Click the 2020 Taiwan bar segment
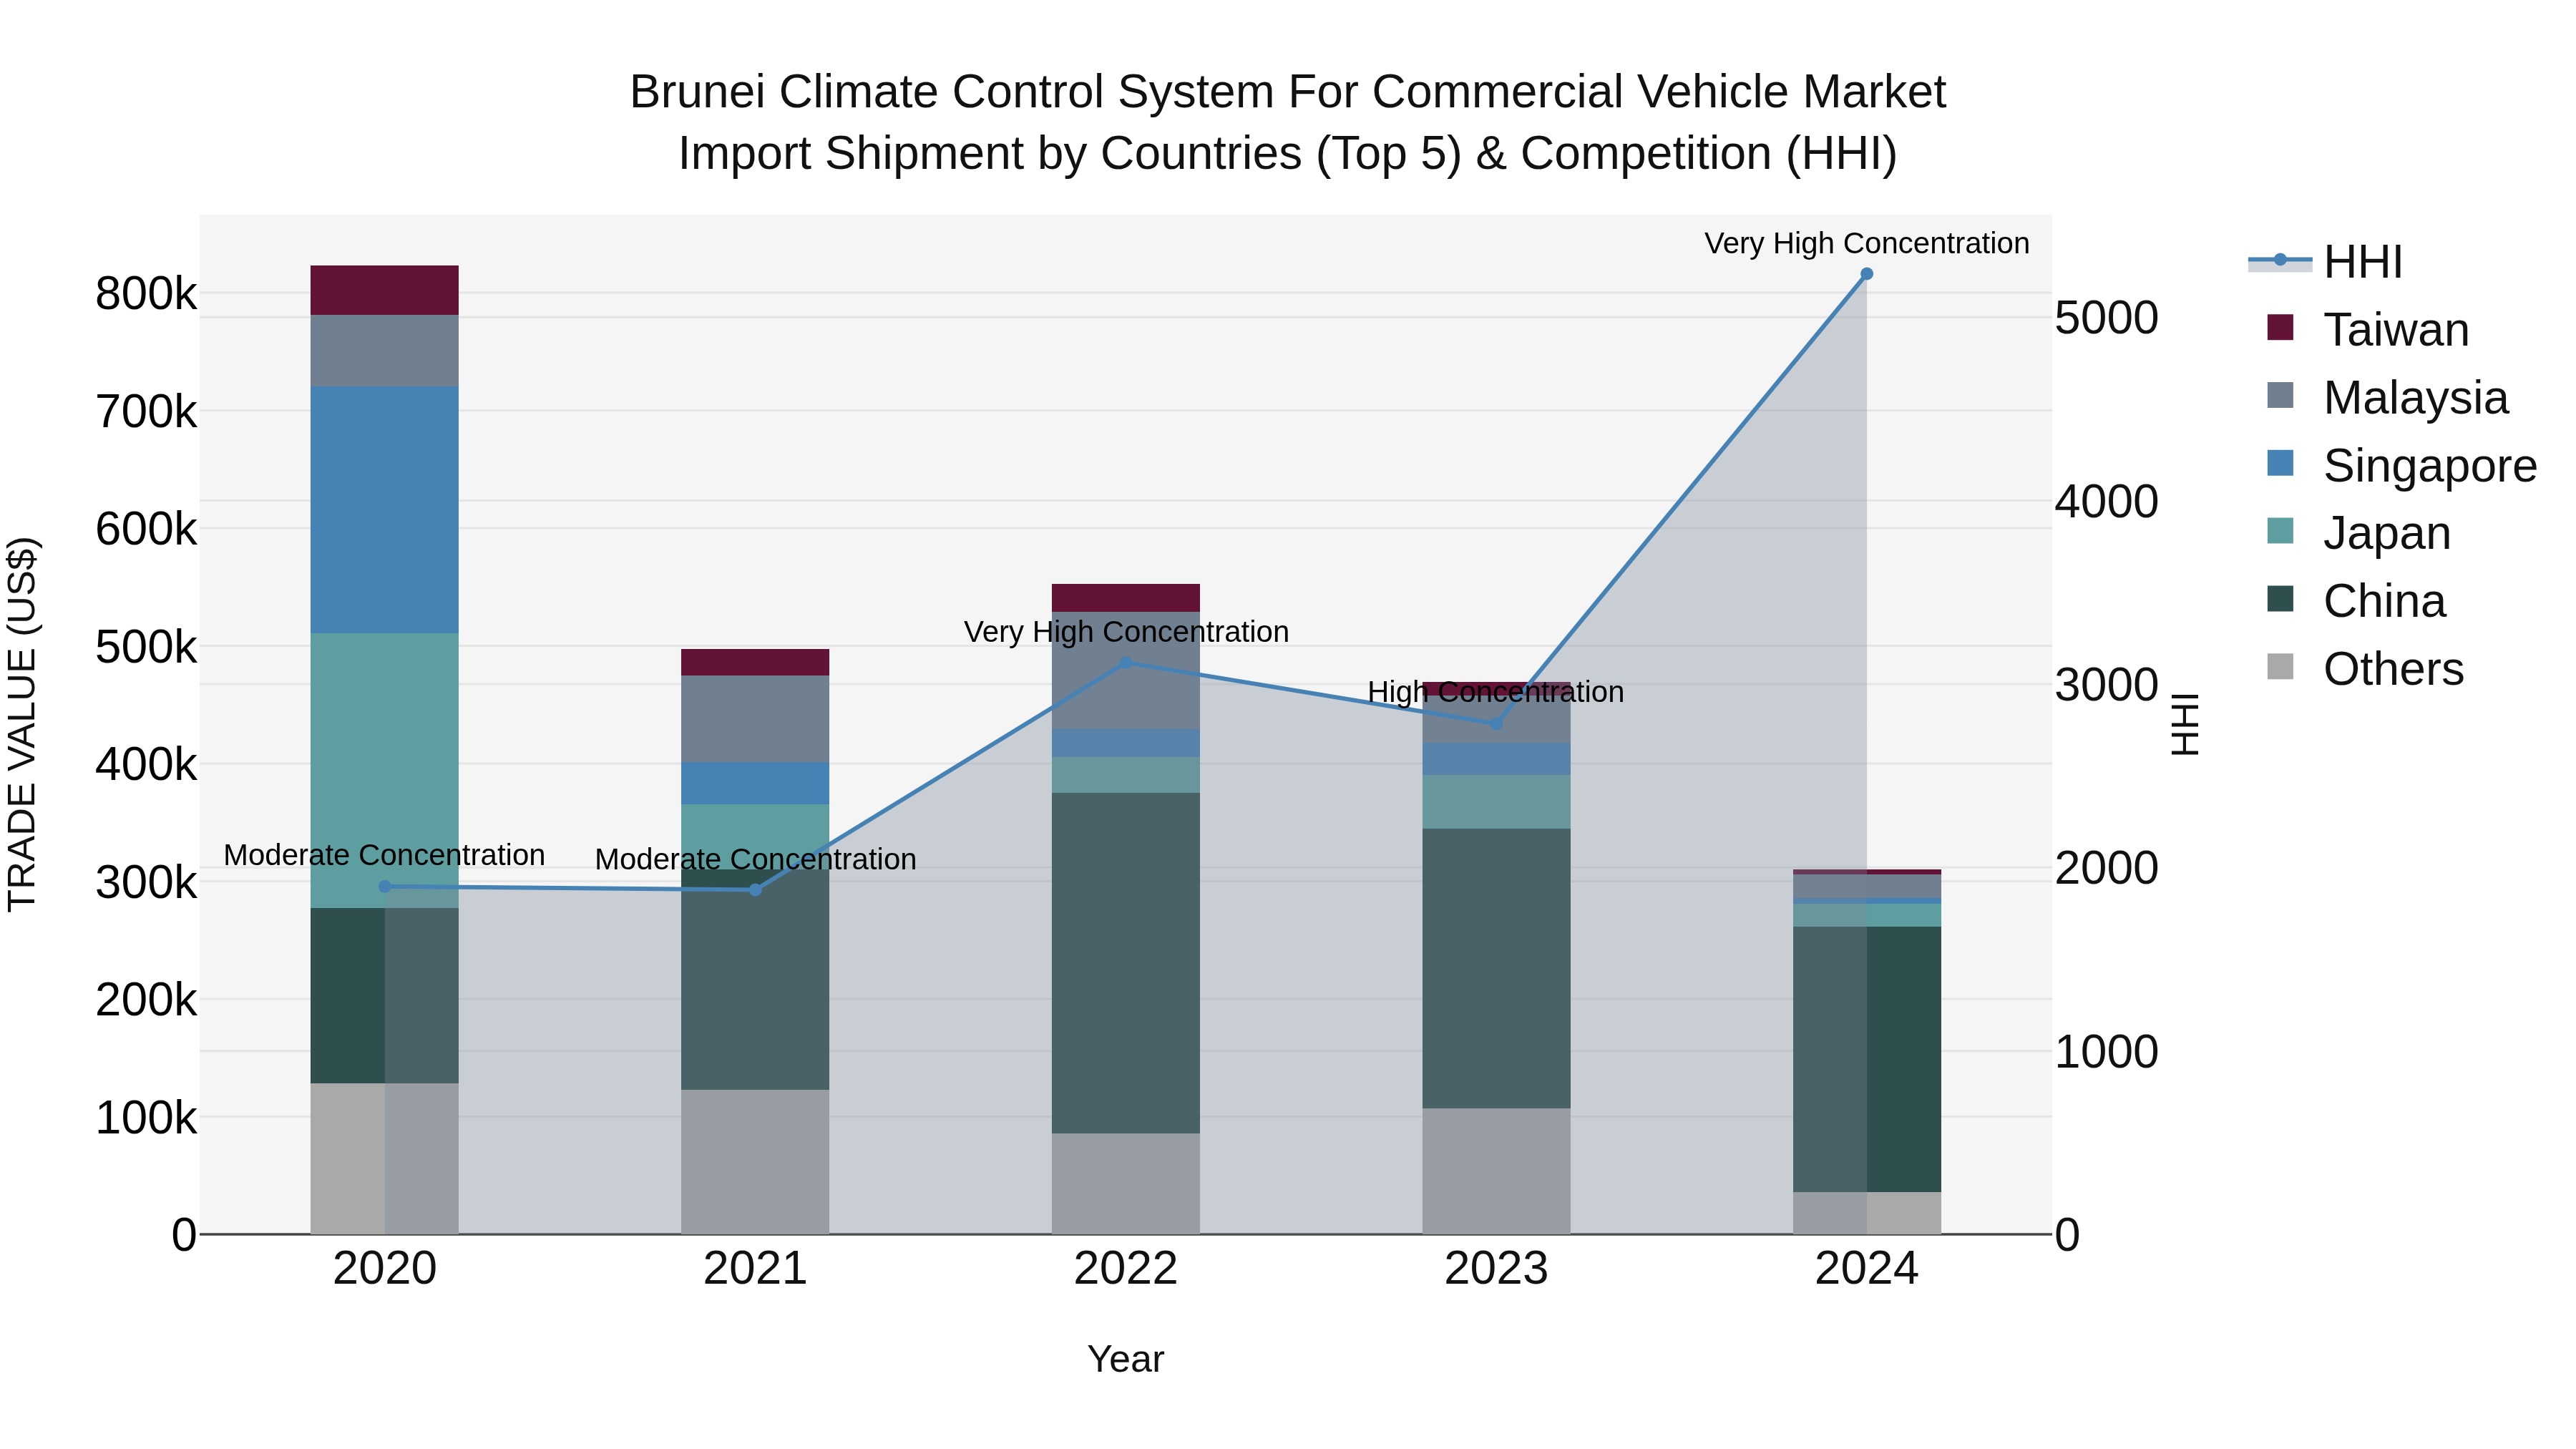This screenshot has width=2576, height=1449. click(x=385, y=290)
